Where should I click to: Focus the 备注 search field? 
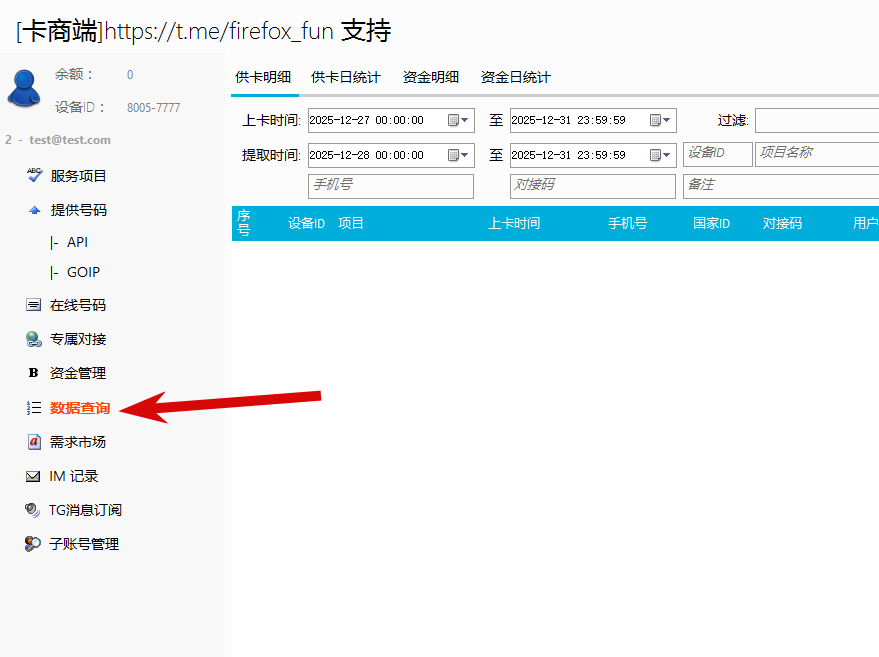[x=781, y=186]
